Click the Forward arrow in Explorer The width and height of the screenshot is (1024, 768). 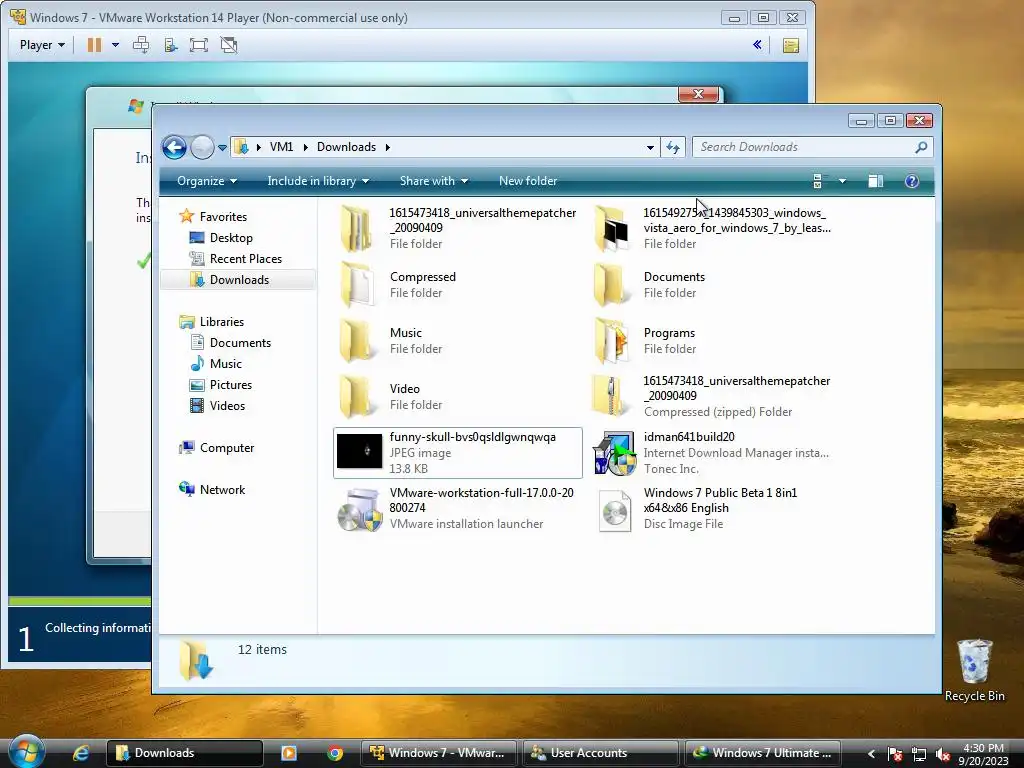[202, 147]
